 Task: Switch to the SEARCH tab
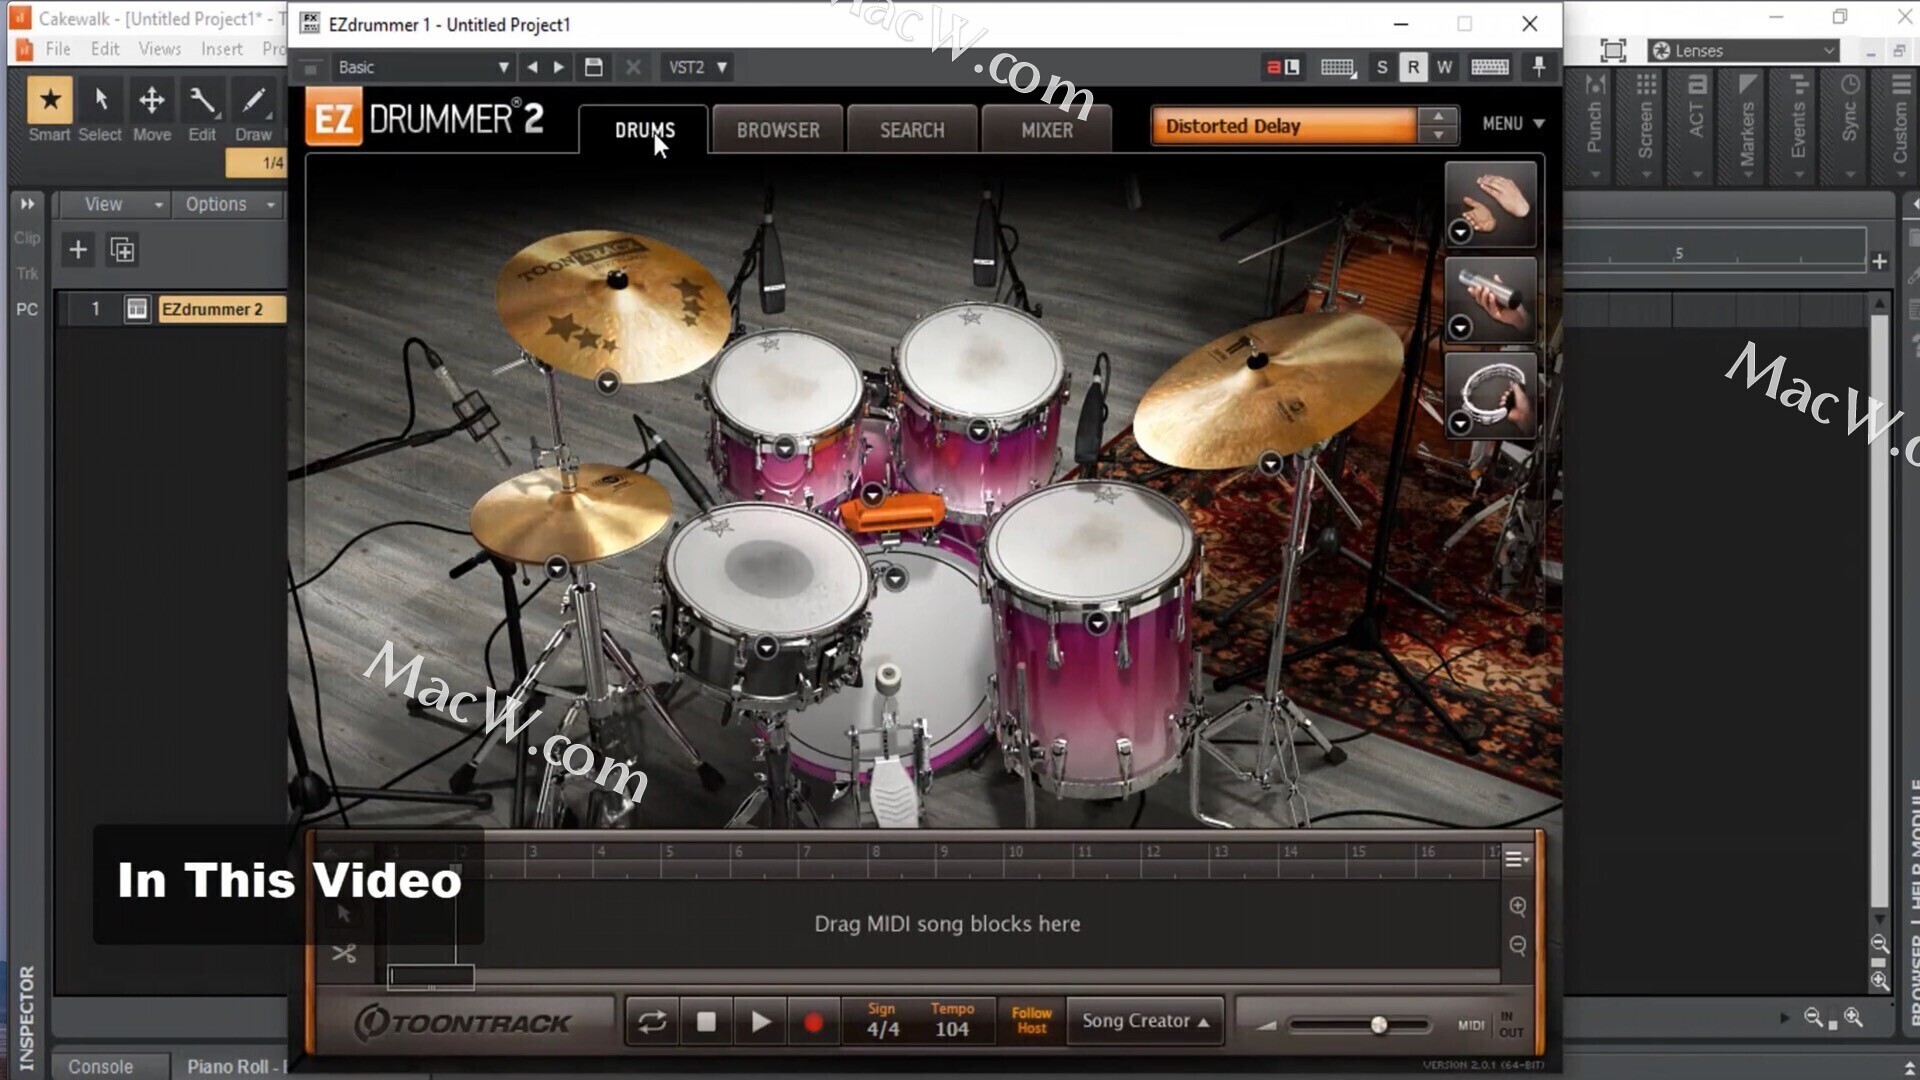pos(912,130)
